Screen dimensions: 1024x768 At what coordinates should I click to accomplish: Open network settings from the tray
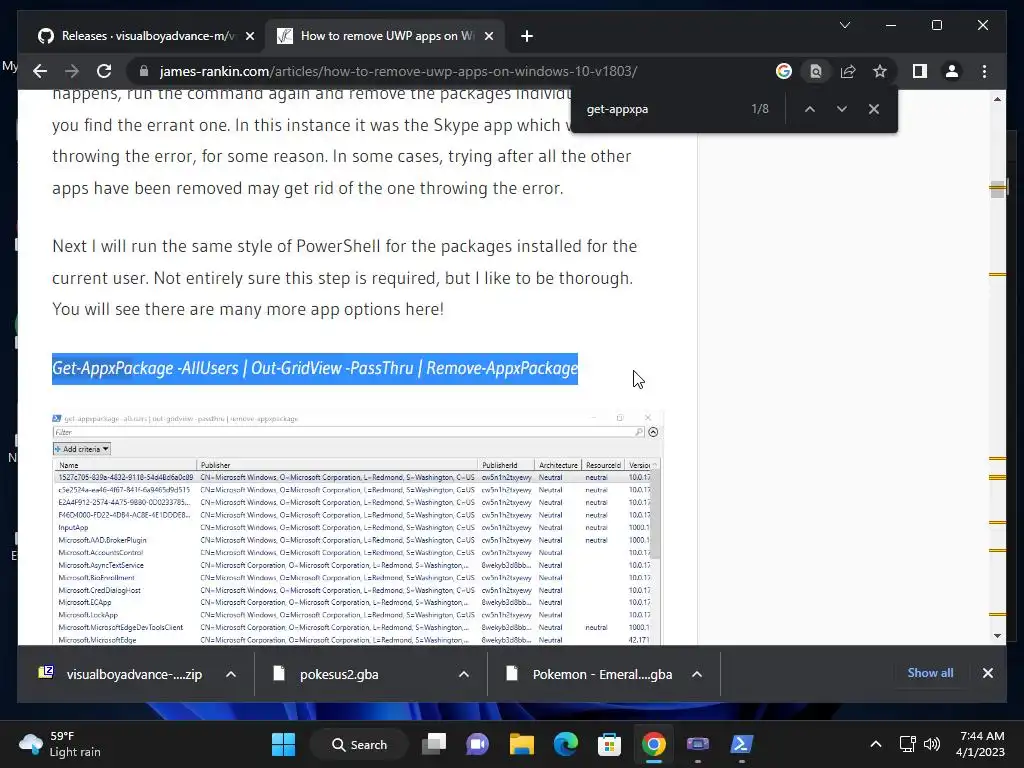coord(907,744)
